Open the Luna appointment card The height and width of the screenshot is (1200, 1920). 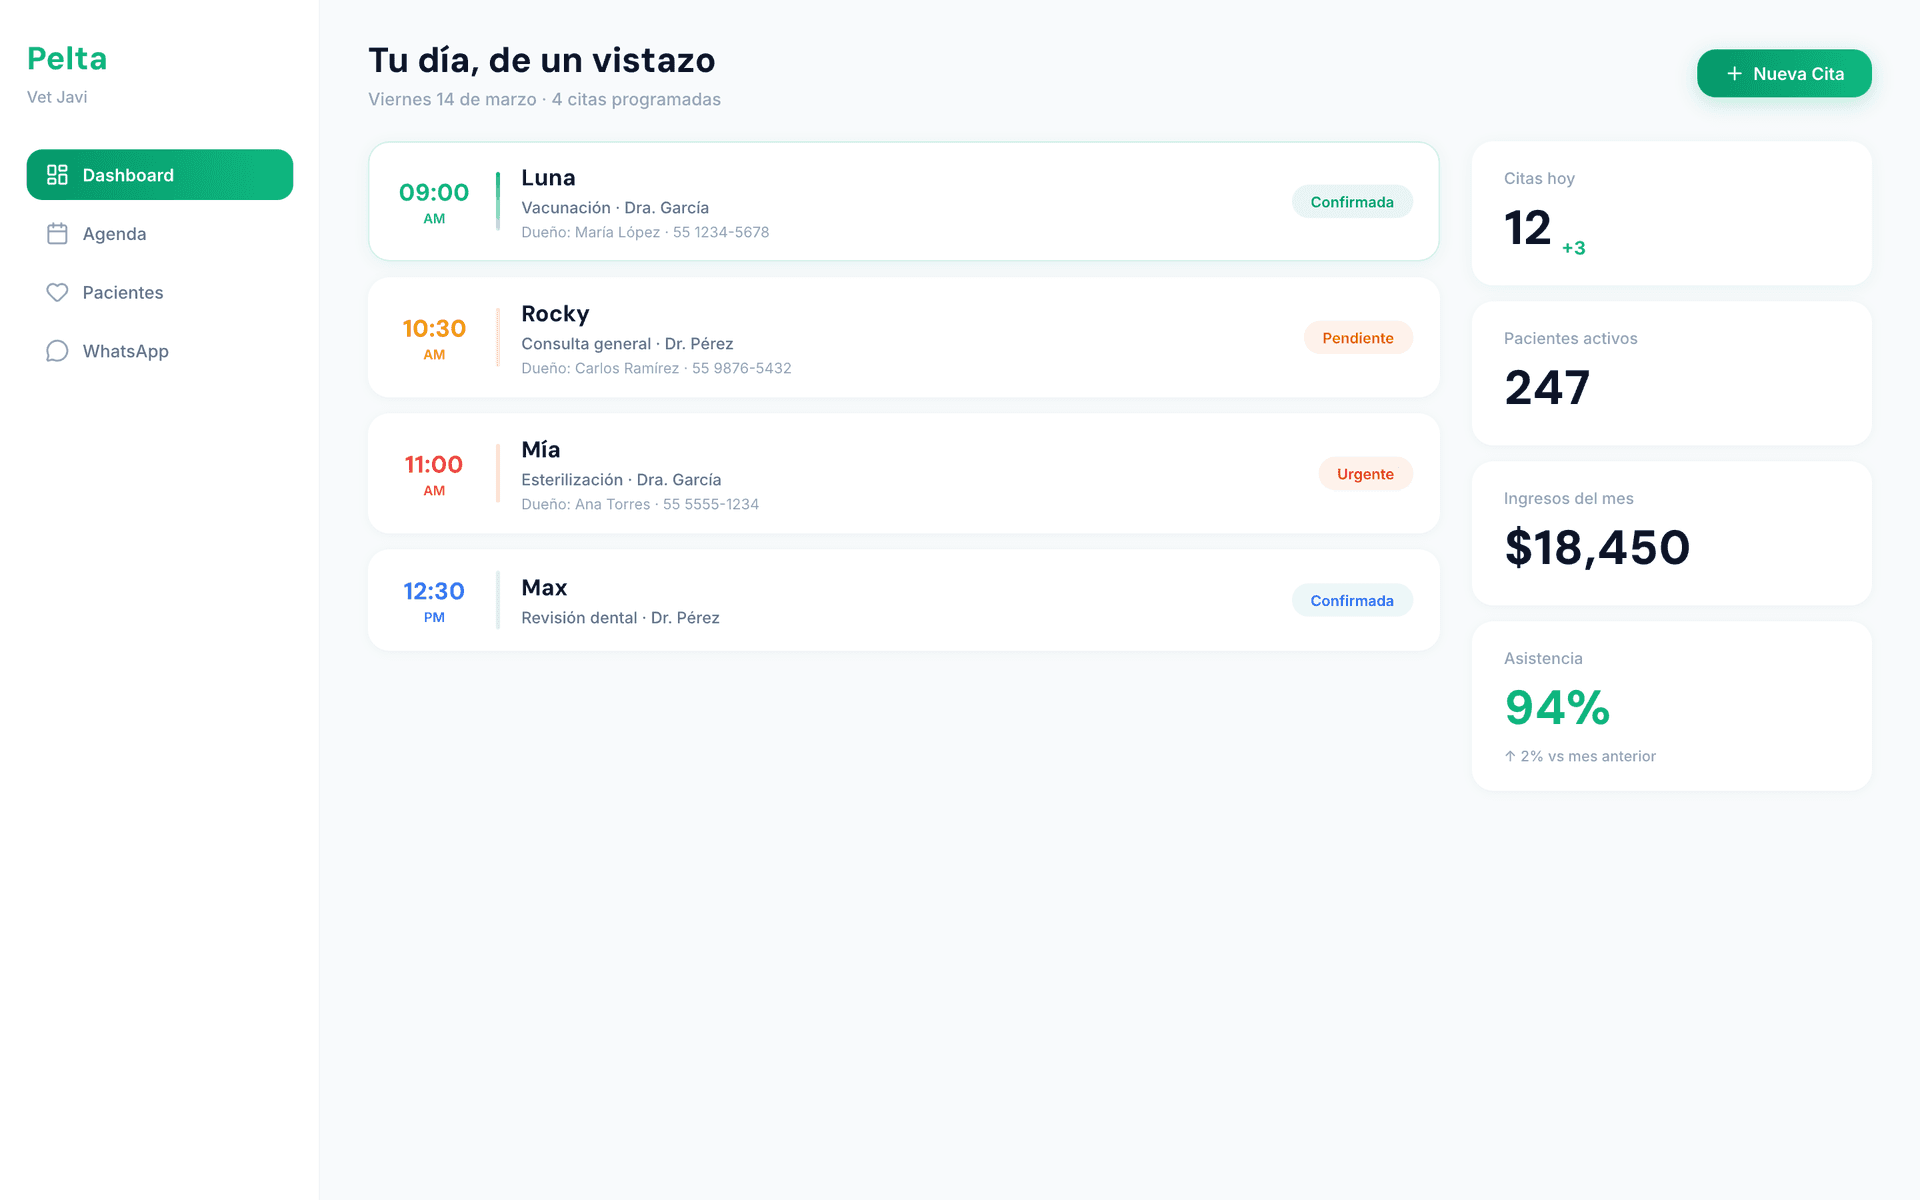tap(900, 201)
